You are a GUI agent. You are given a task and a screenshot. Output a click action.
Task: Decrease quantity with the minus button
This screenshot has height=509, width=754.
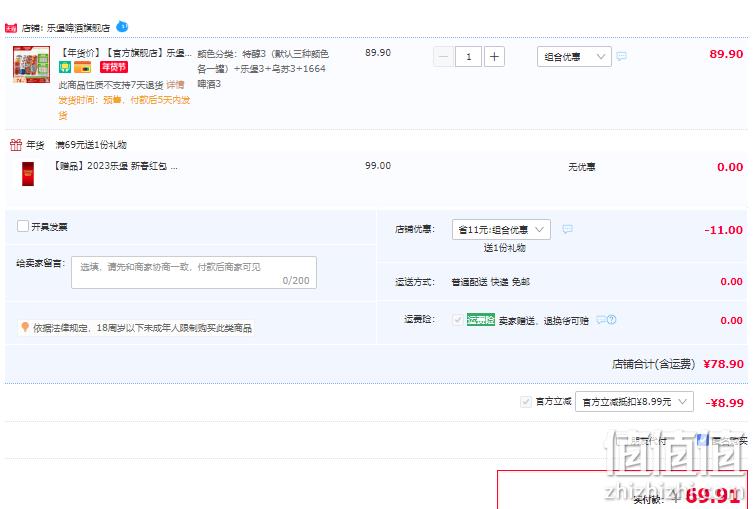[443, 57]
